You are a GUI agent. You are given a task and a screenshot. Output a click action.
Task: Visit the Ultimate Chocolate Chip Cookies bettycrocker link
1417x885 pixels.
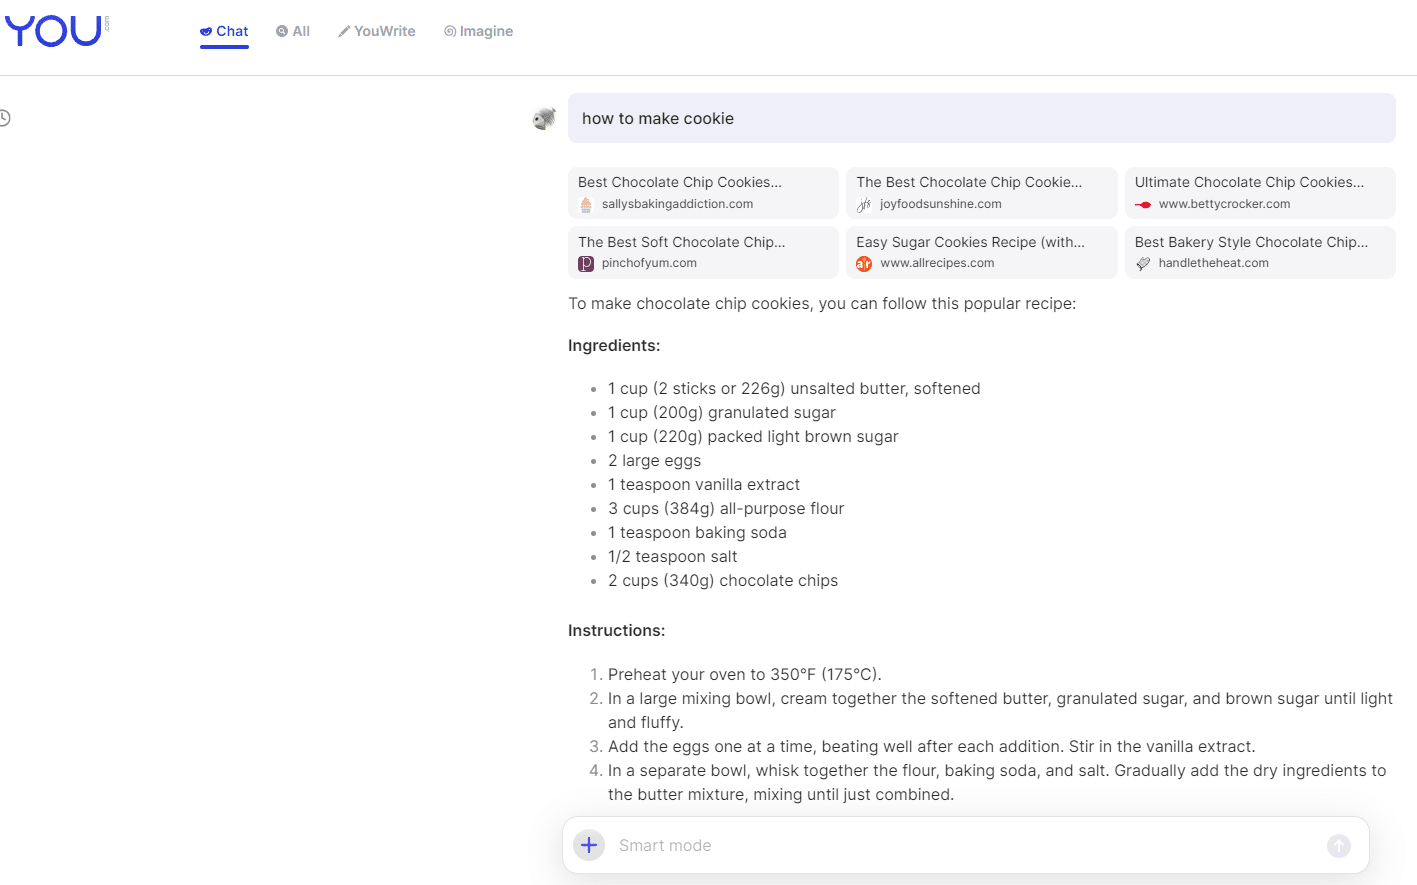point(1259,192)
